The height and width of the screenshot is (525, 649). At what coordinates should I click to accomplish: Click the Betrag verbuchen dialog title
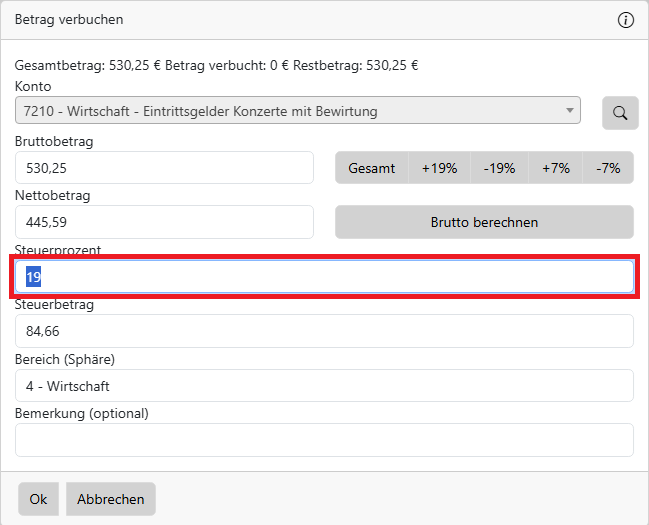69,20
